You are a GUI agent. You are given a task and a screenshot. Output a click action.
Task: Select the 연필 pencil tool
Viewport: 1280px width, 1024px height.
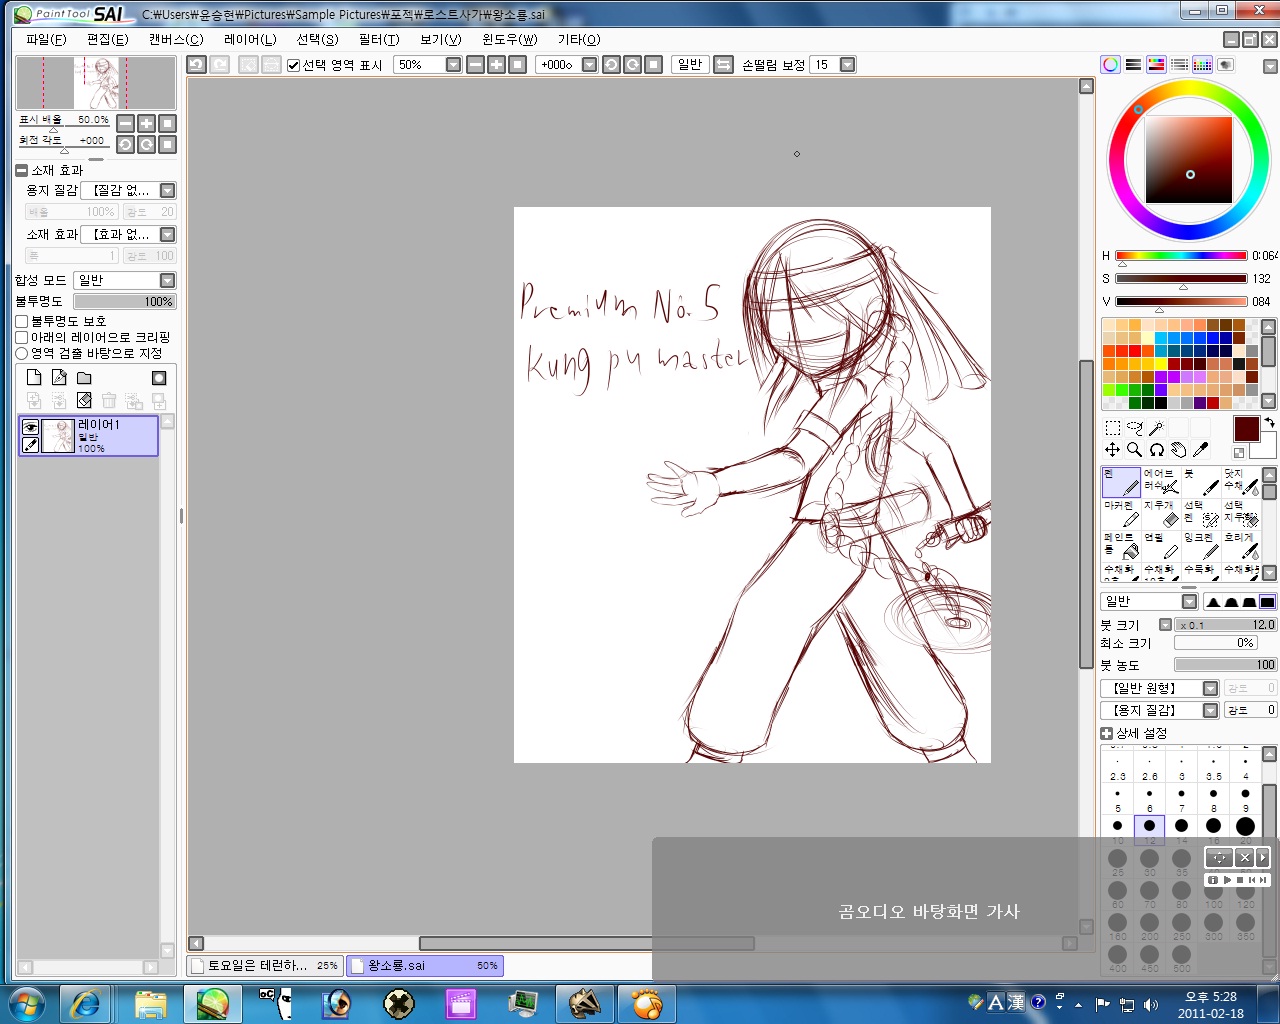1161,546
